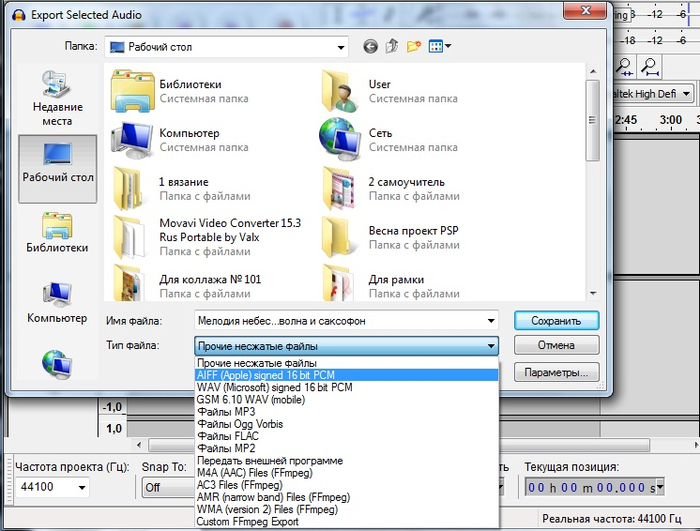Choose M4A (AAC) Files (FFmpeg)
The height and width of the screenshot is (531, 700).
pos(346,472)
